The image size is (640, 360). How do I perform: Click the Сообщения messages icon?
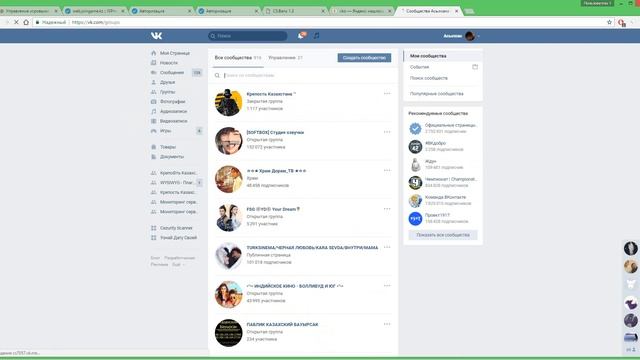point(153,73)
